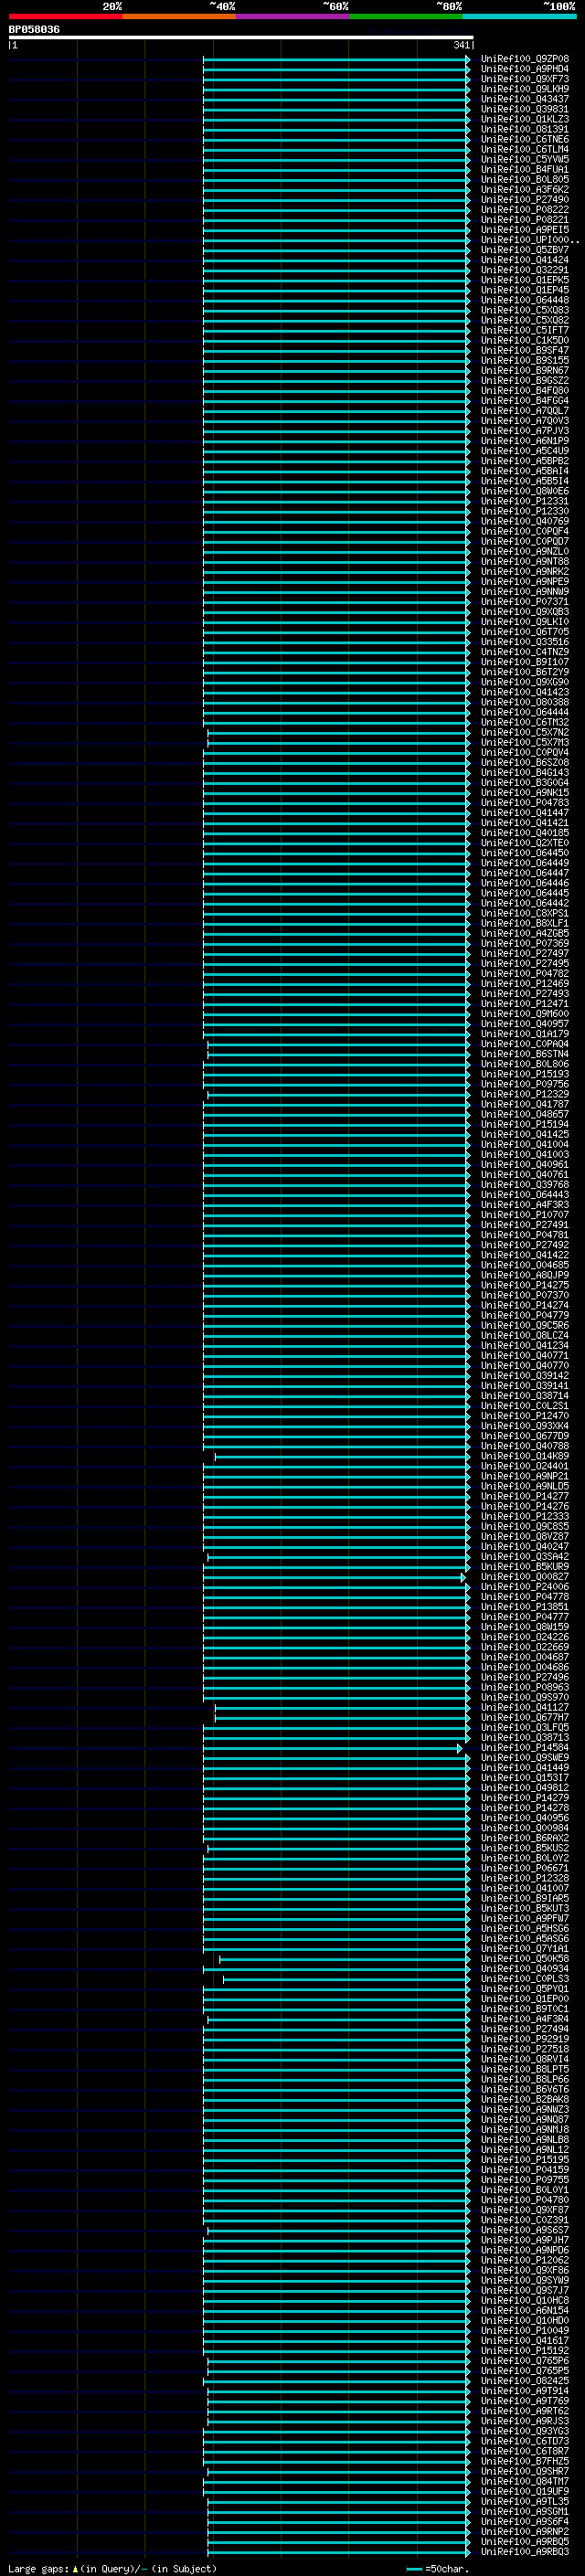Open hit UniRef100_B4FUA1
Screen dimensions: 585x2576
524,169
